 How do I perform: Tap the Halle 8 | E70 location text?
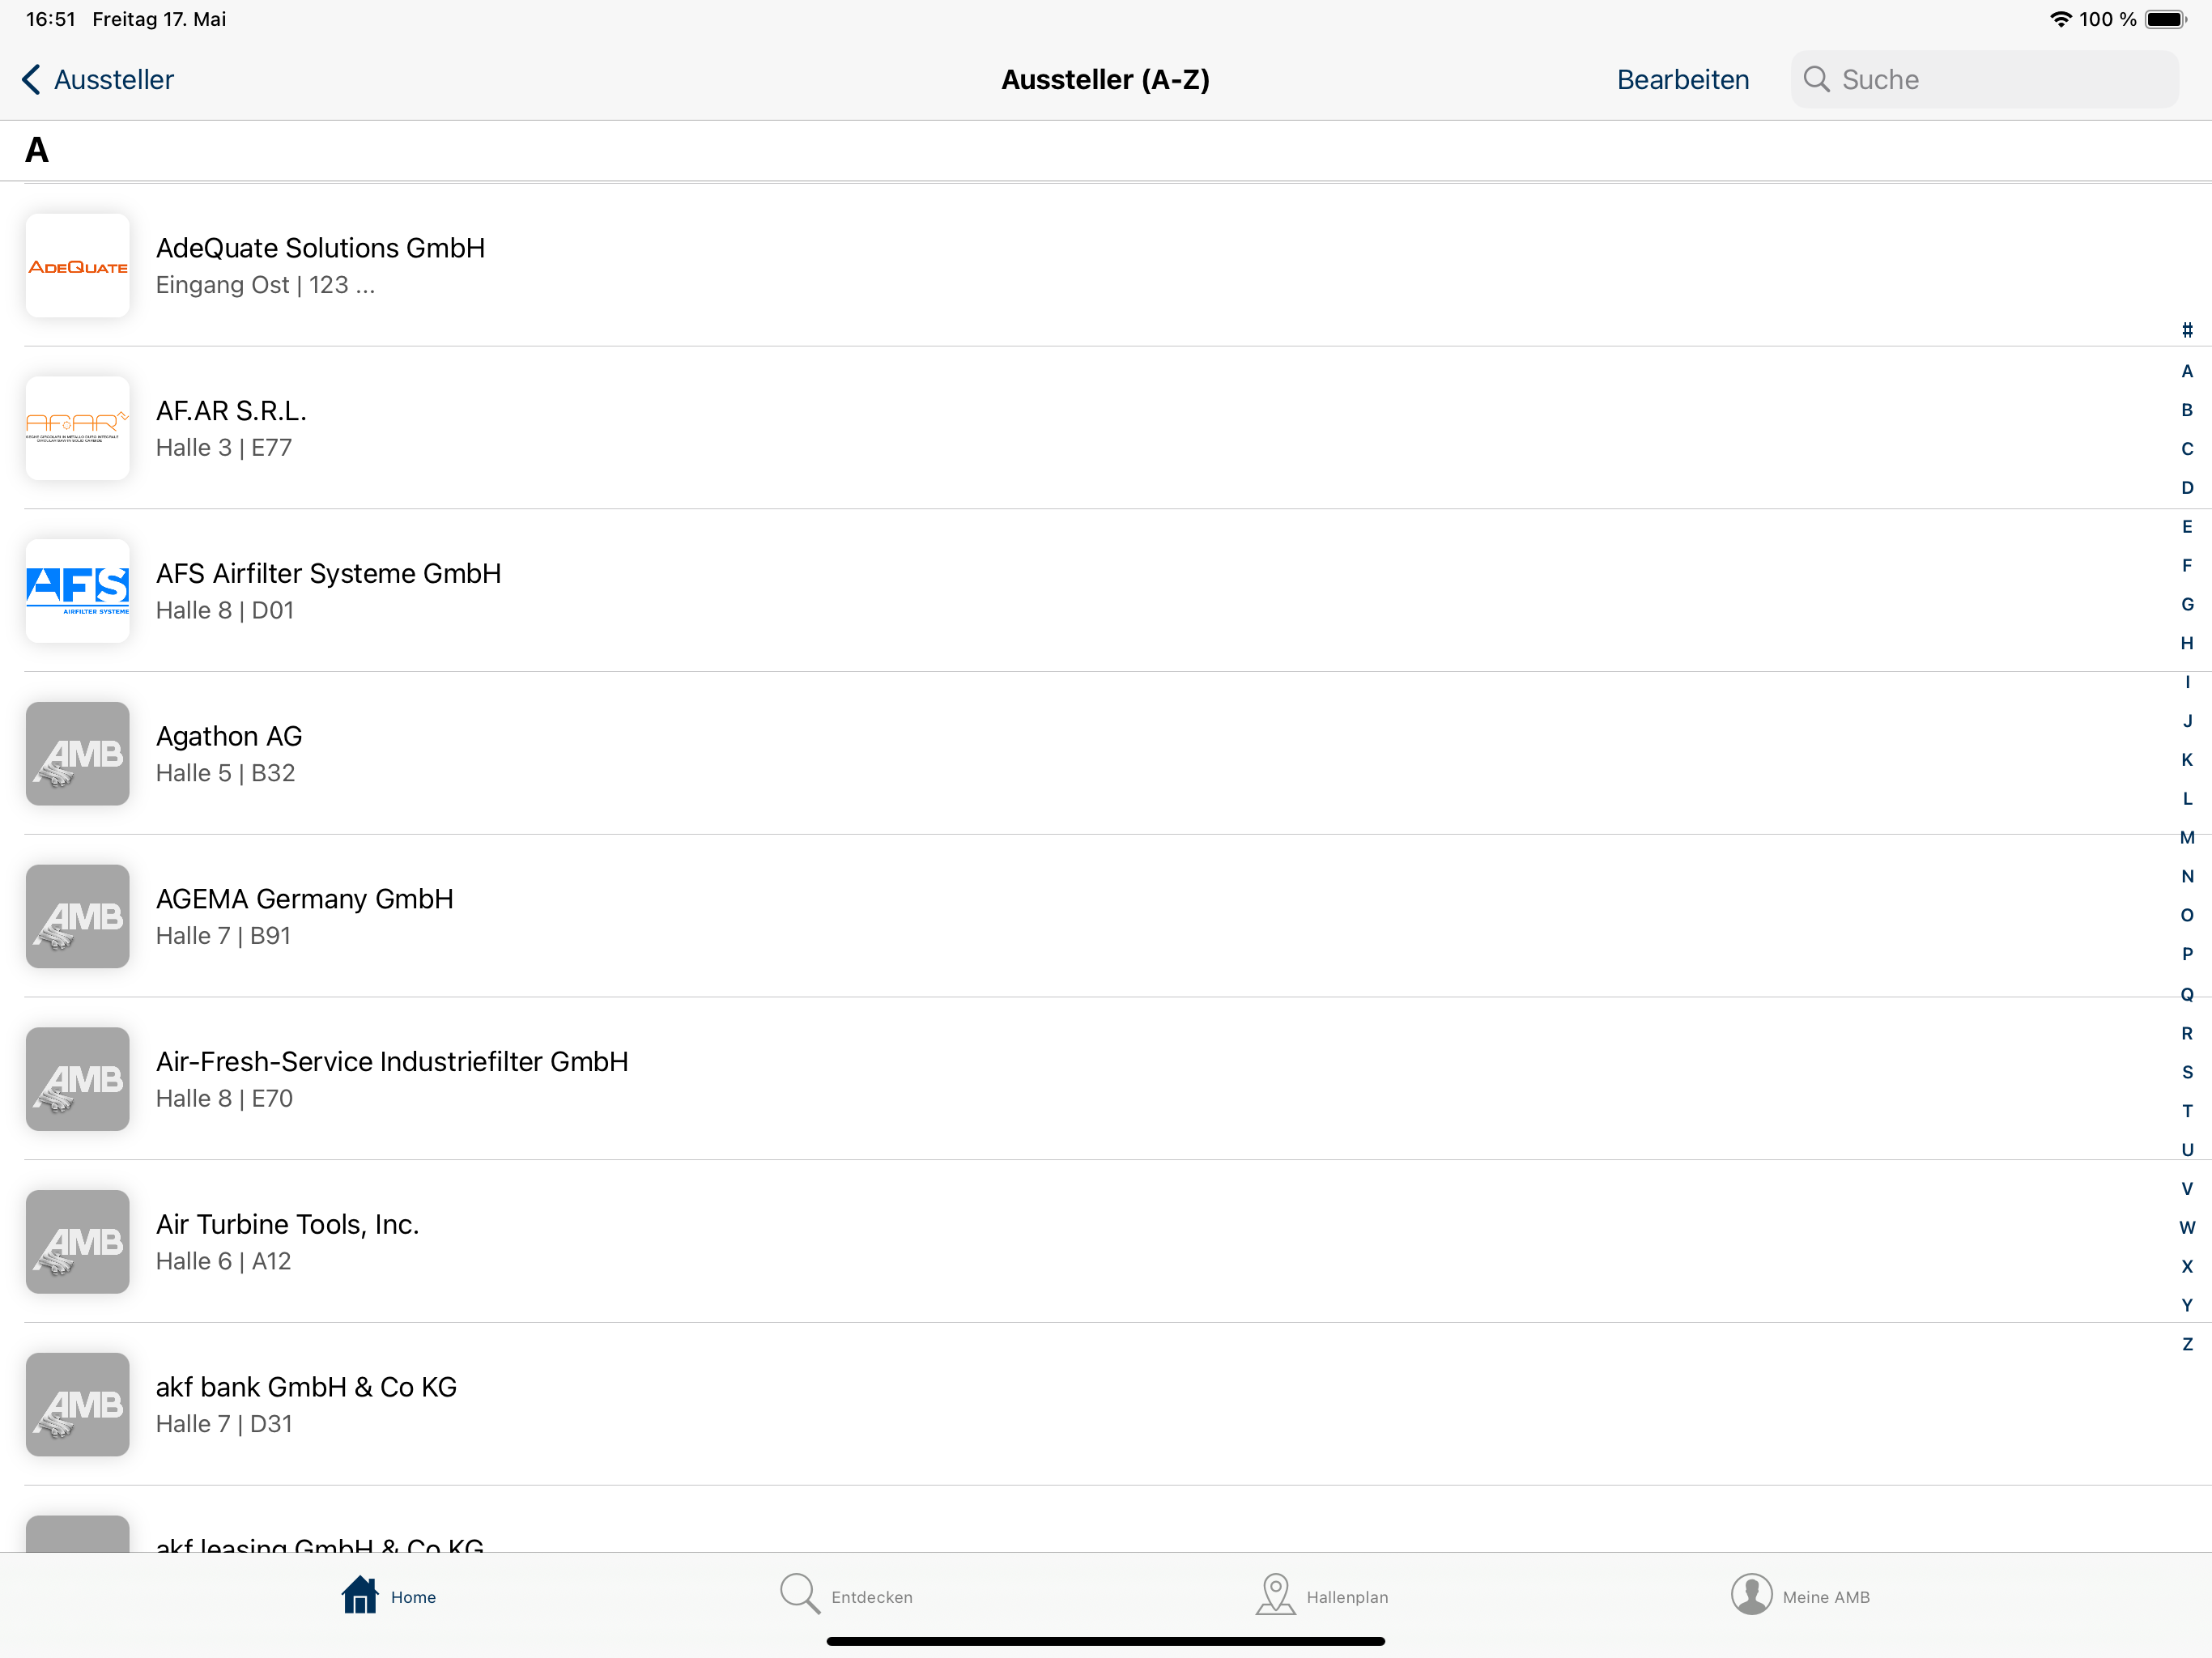pyautogui.click(x=224, y=1099)
